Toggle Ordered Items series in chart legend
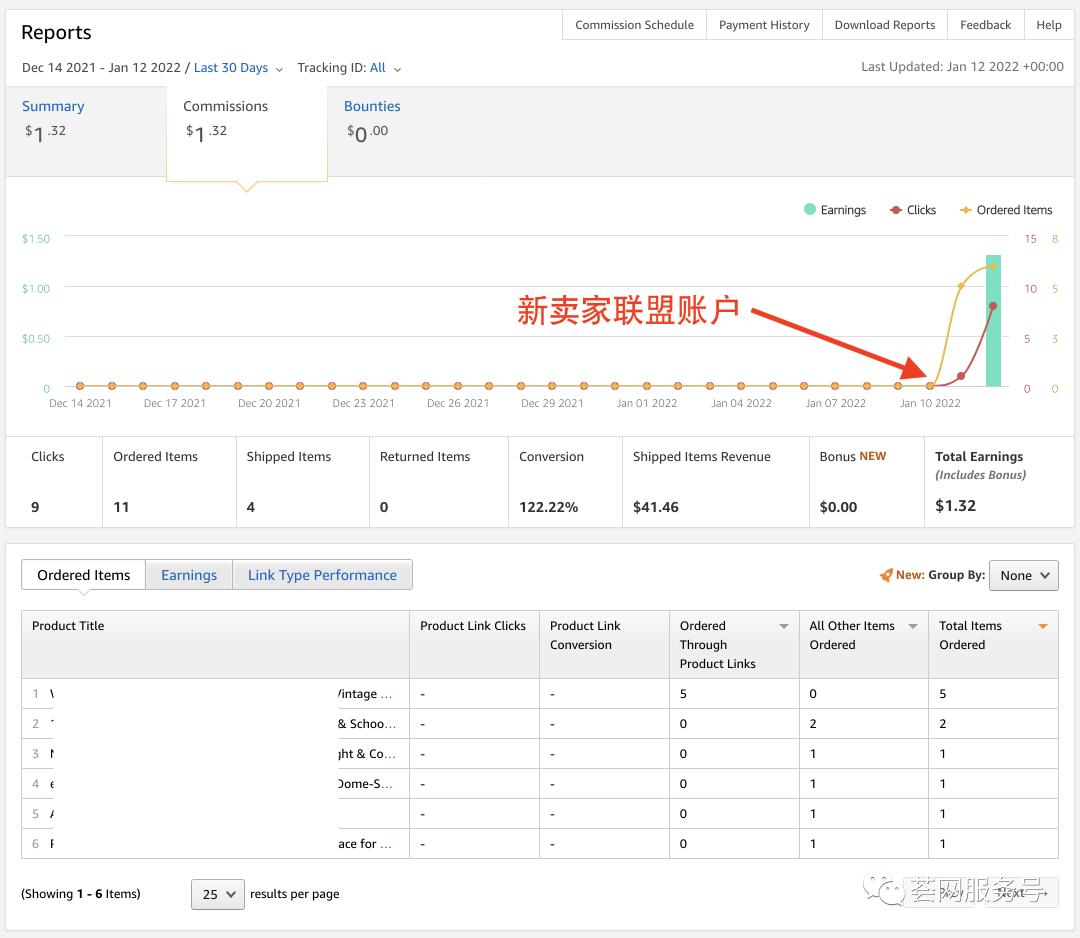Viewport: 1080px width, 938px height. tap(1005, 210)
